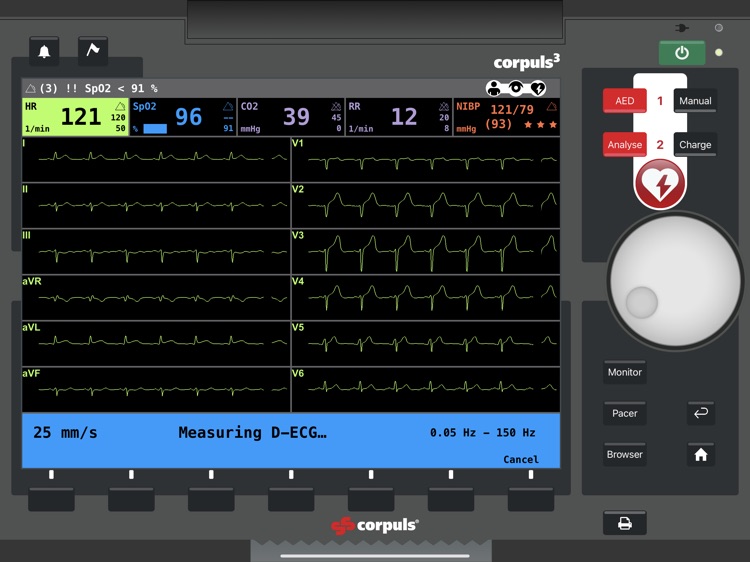Click the shock heart lightning button
The width and height of the screenshot is (750, 562).
[660, 184]
